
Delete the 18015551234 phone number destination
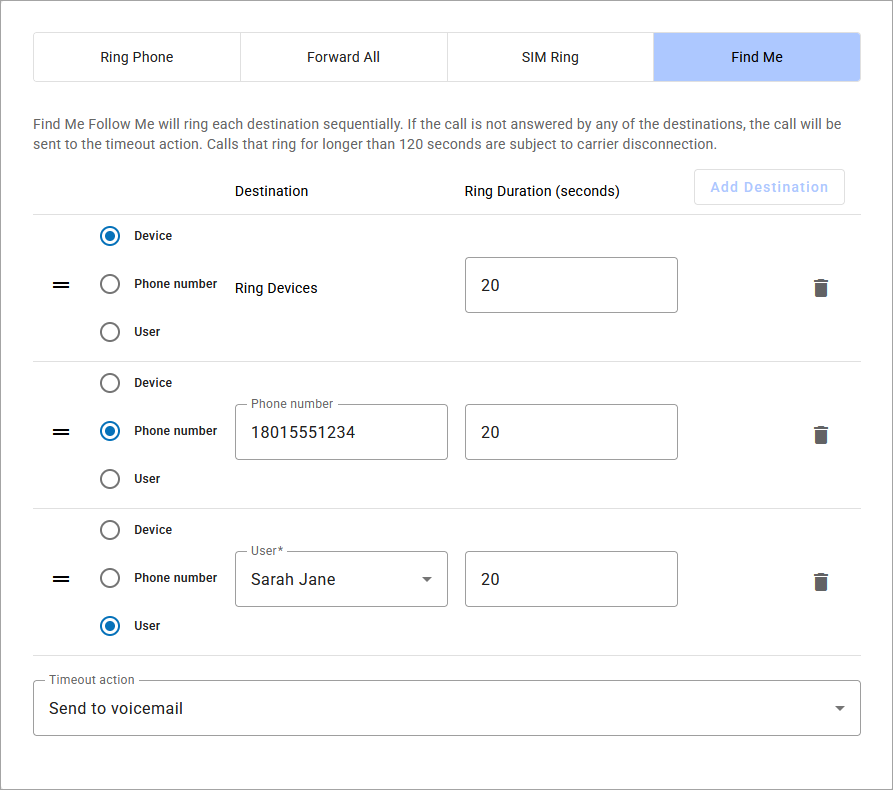coord(820,435)
